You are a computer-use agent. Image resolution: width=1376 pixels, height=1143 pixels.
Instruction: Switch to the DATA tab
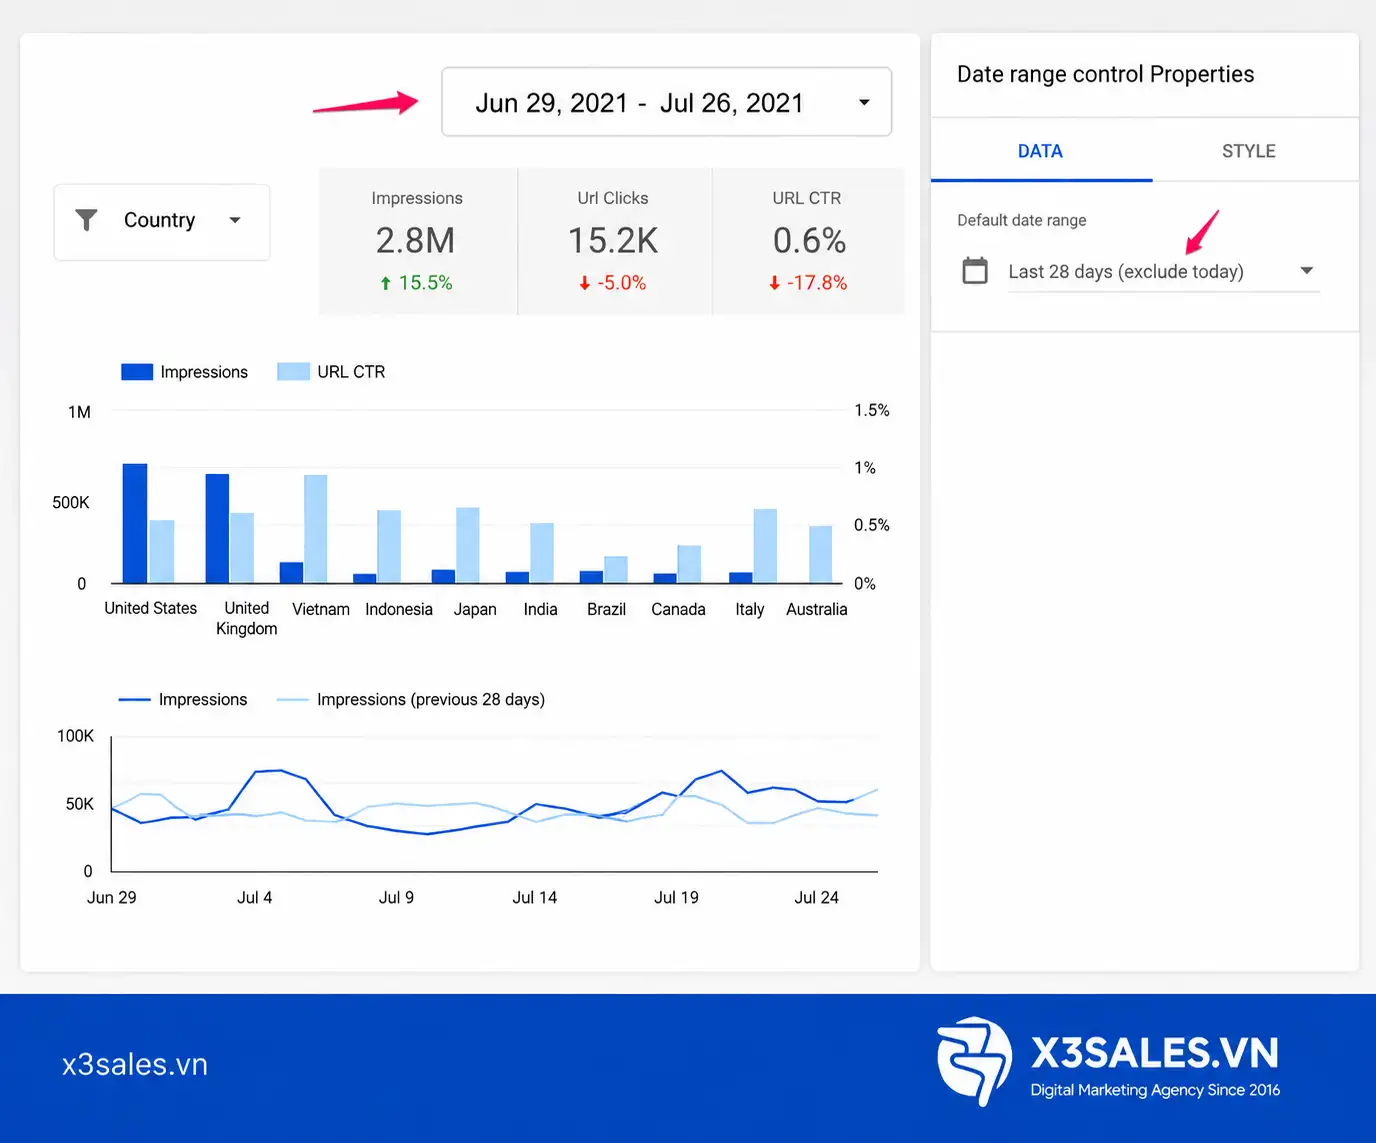click(1041, 151)
